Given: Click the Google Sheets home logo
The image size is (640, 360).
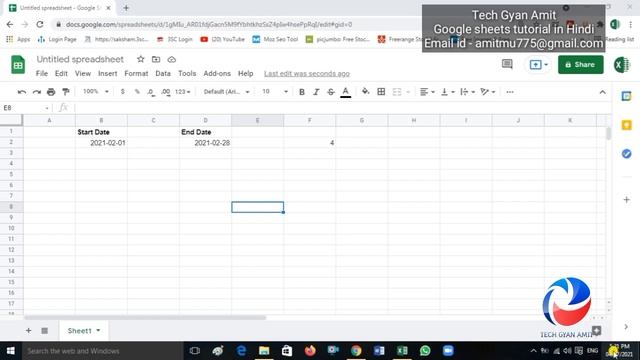Looking at the screenshot, I should pos(18,64).
